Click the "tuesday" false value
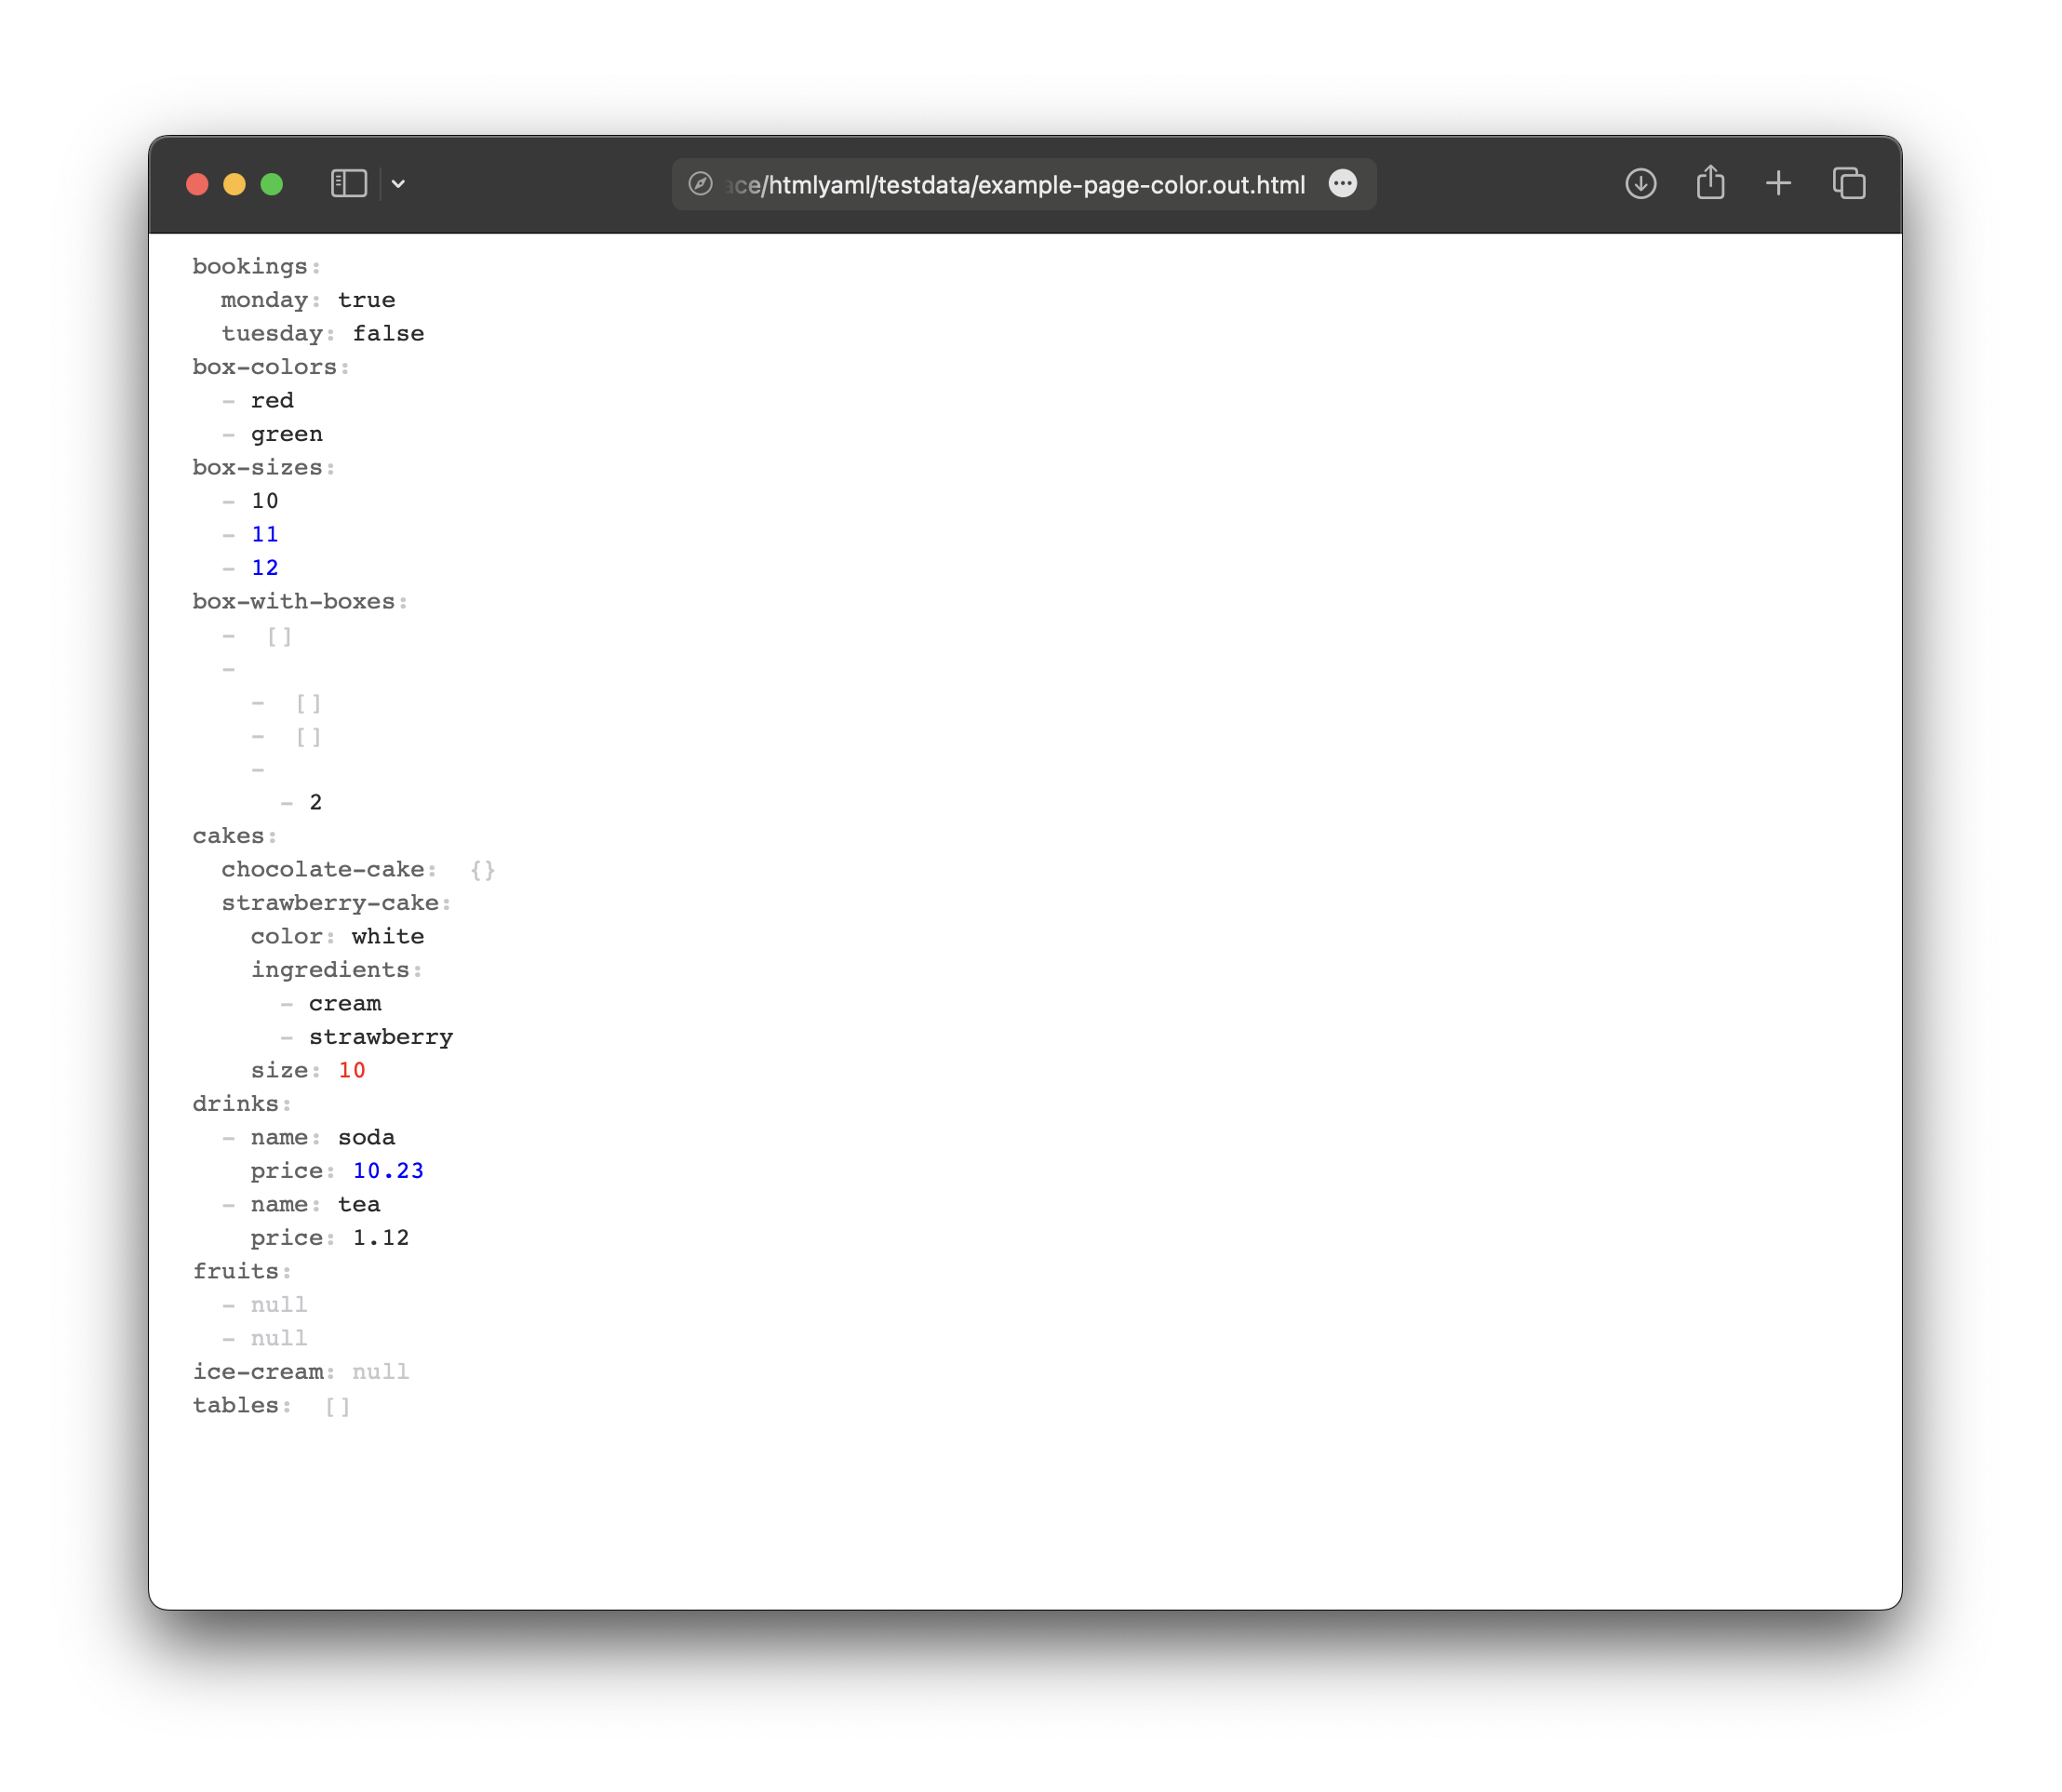Image resolution: width=2062 pixels, height=1792 pixels. (388, 334)
